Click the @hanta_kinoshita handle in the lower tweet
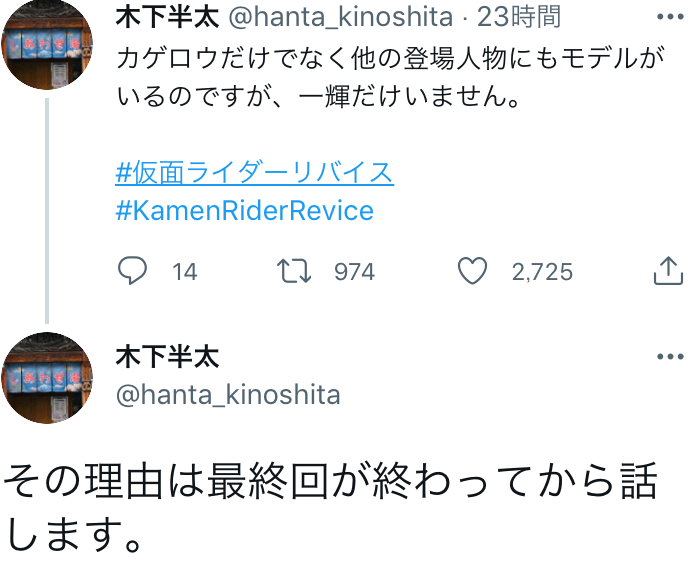699x565 pixels. tap(228, 395)
